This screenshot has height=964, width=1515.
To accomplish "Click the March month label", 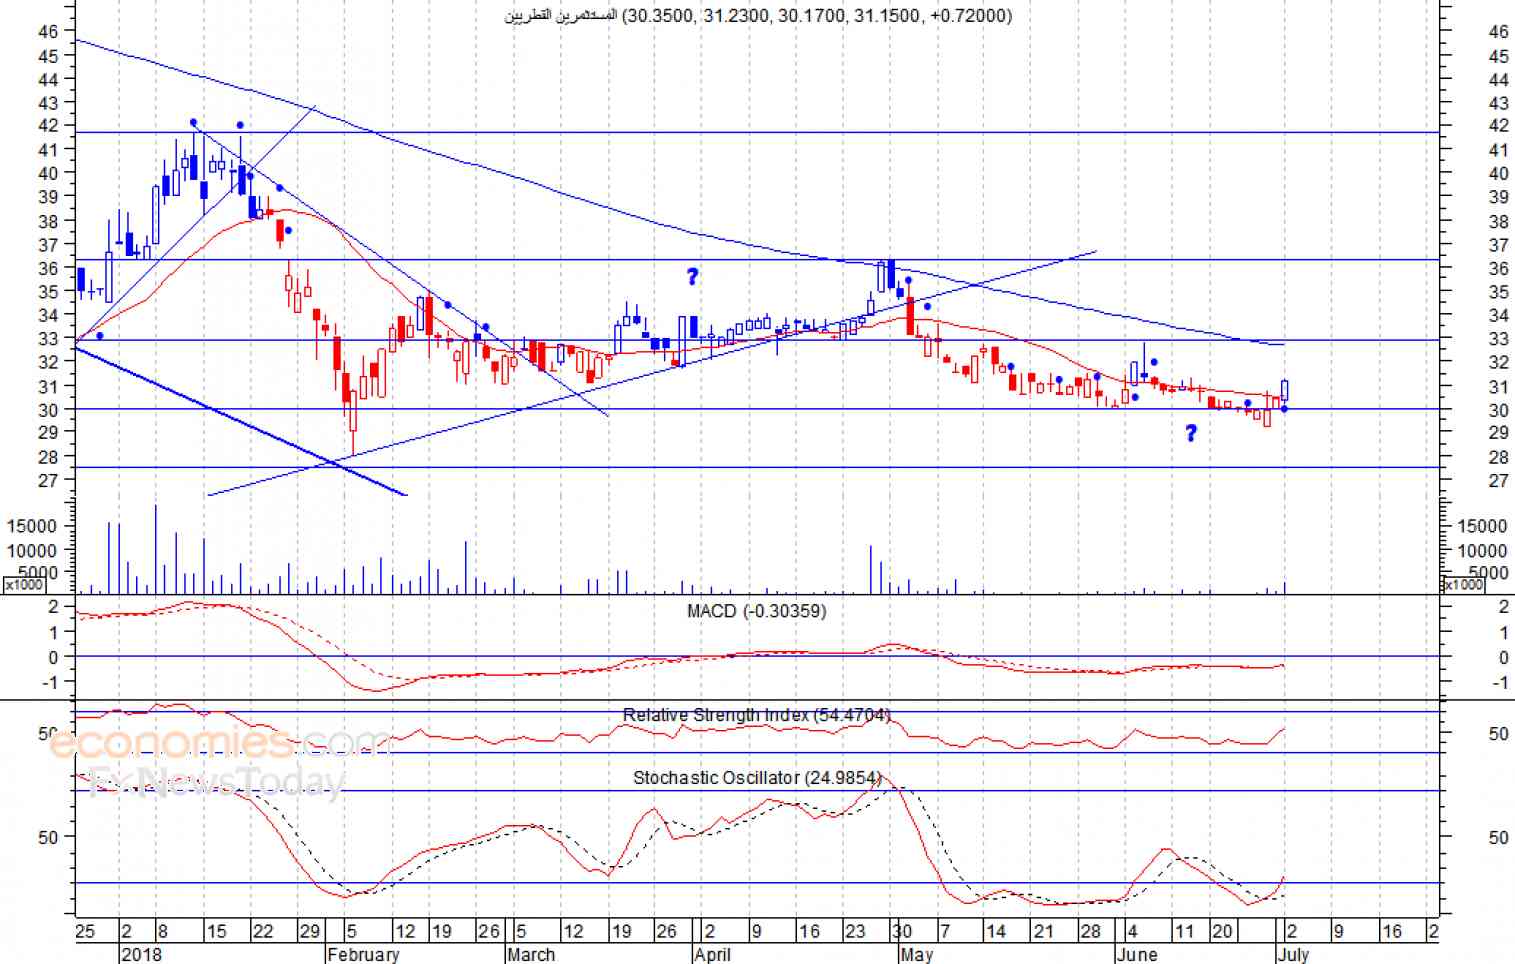I will pos(531,954).
